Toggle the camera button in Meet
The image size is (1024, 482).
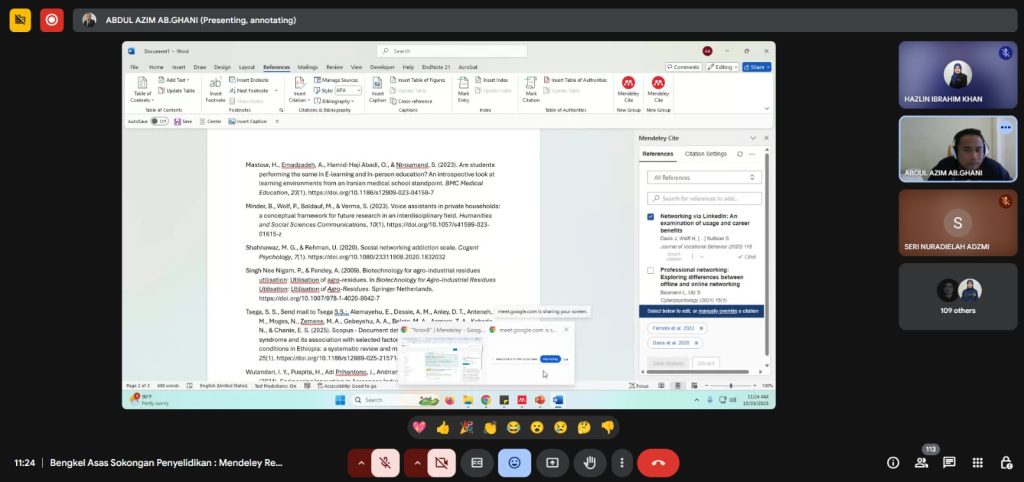441,463
